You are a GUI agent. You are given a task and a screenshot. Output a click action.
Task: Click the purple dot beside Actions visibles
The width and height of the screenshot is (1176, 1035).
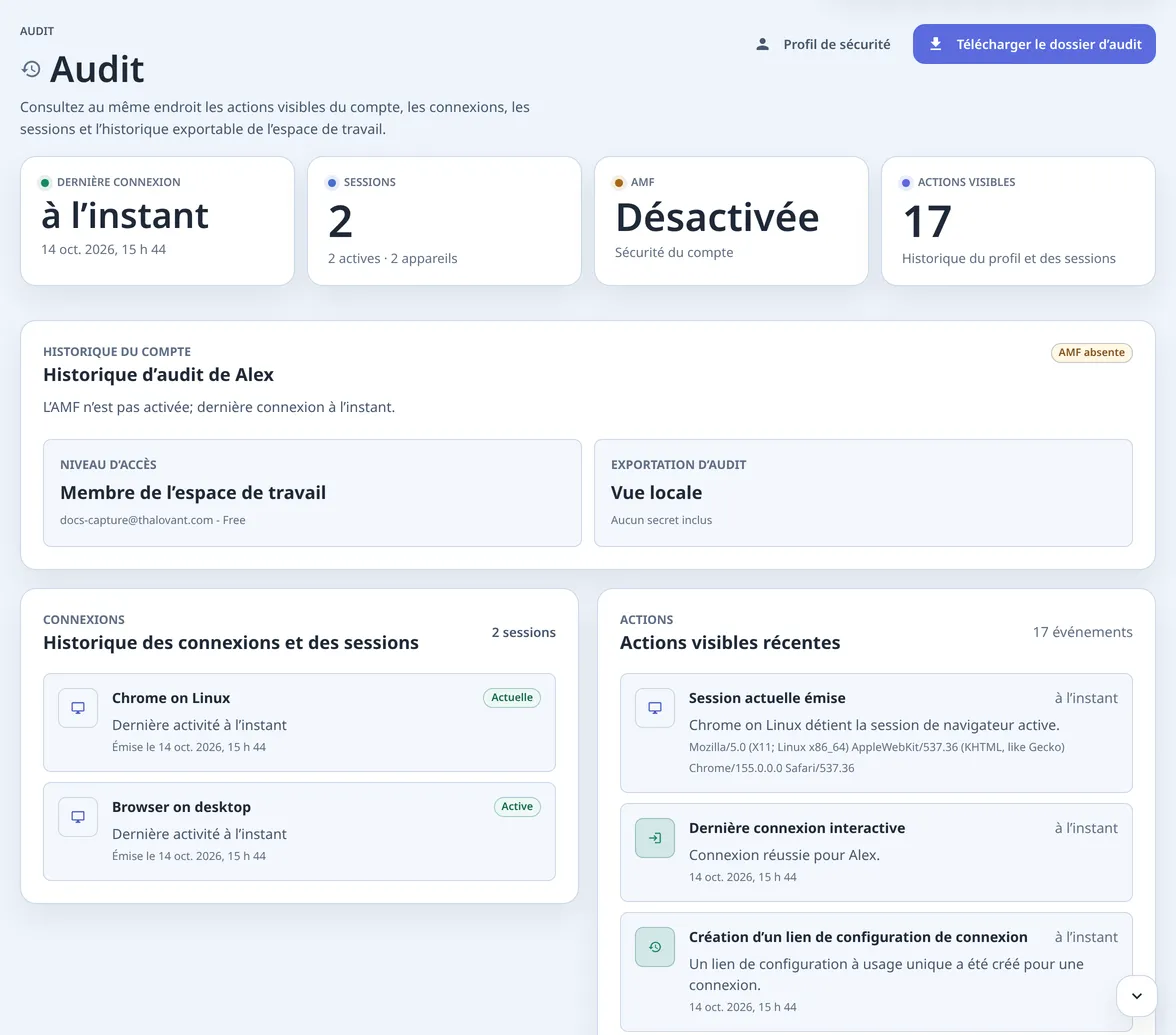pos(906,182)
